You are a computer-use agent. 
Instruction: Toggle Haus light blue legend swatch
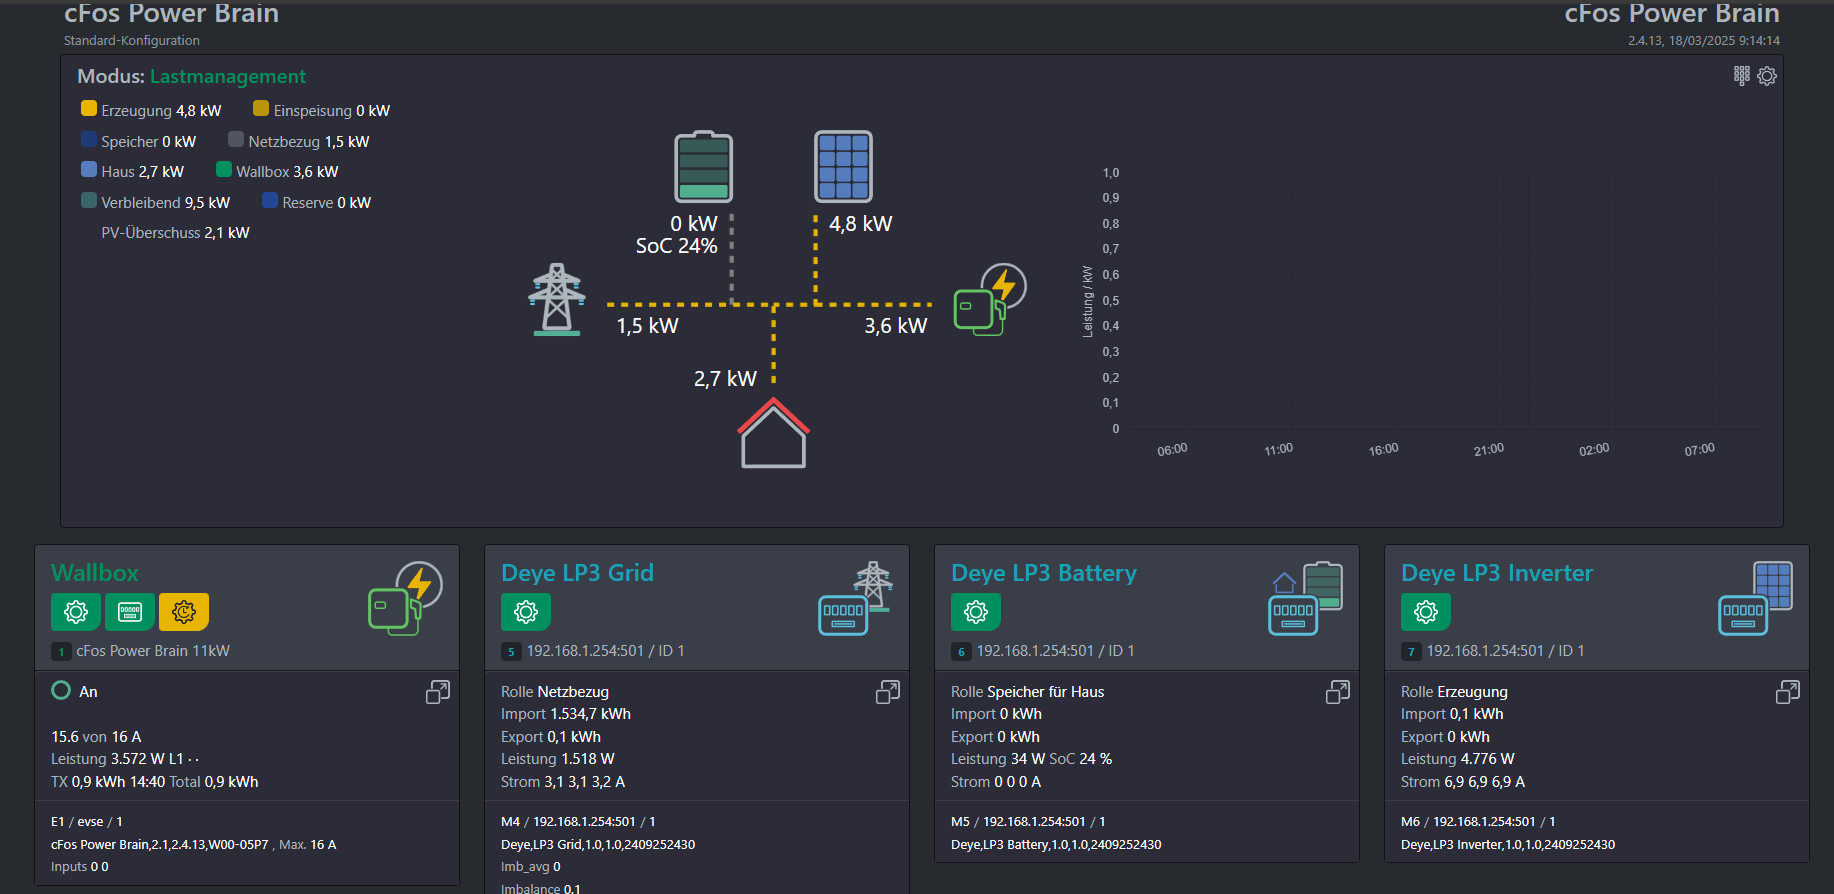point(89,170)
